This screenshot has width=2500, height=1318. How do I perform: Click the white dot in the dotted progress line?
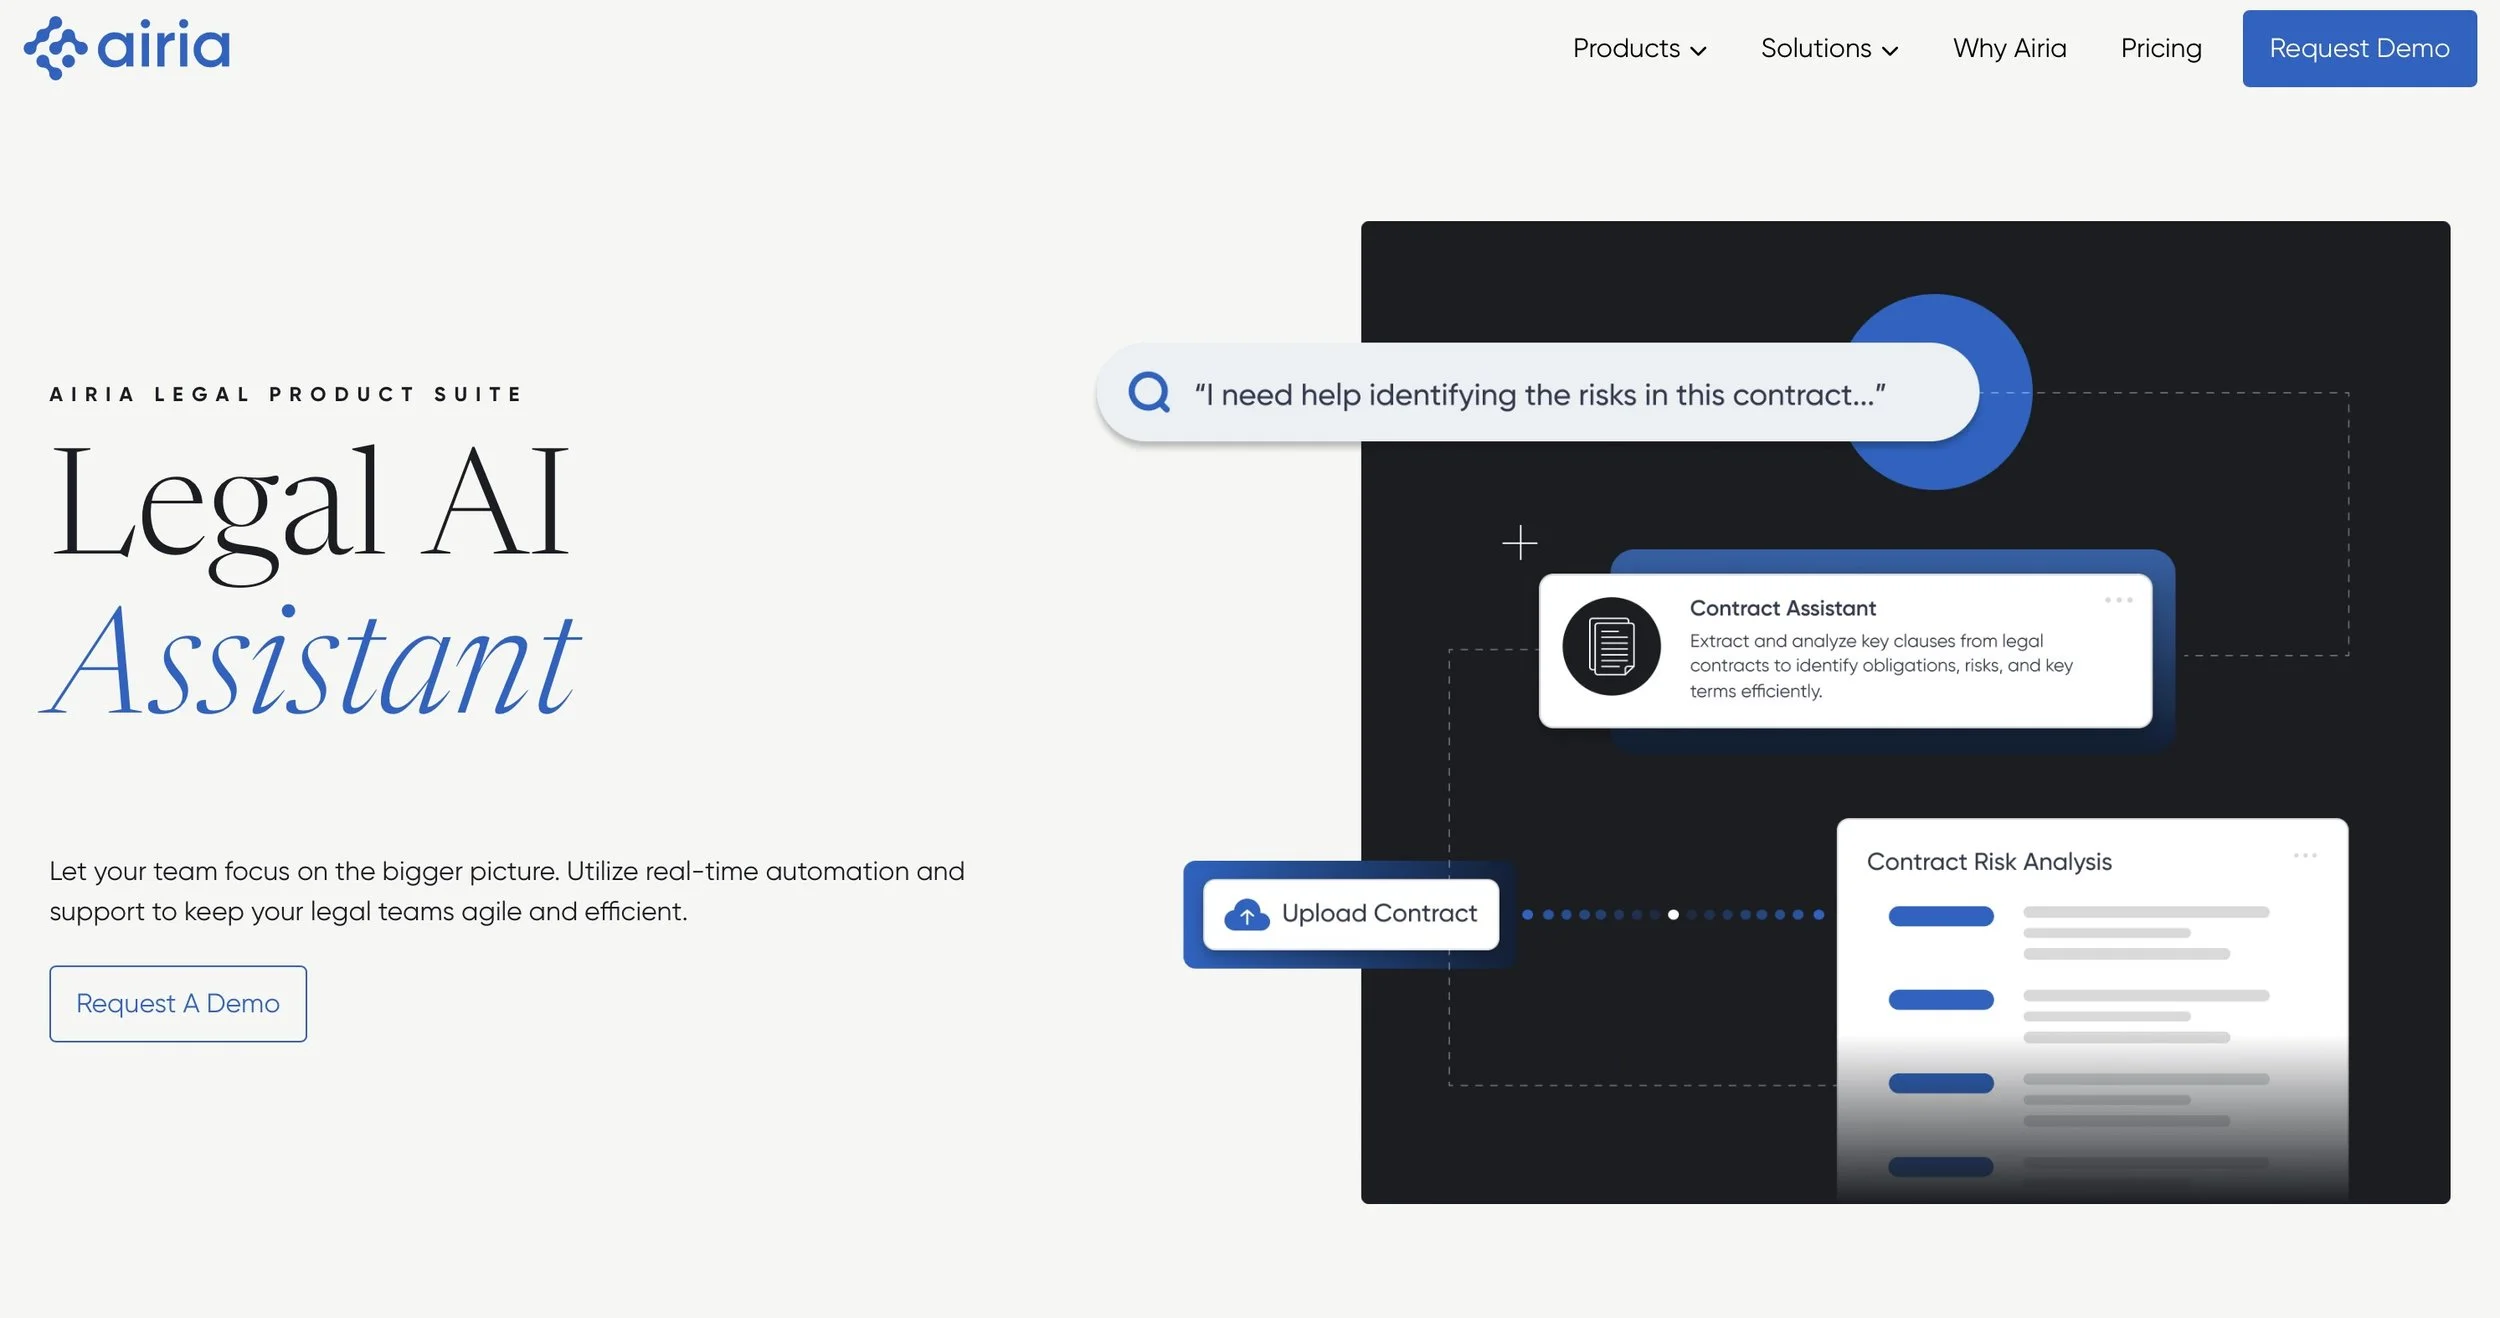1673,914
